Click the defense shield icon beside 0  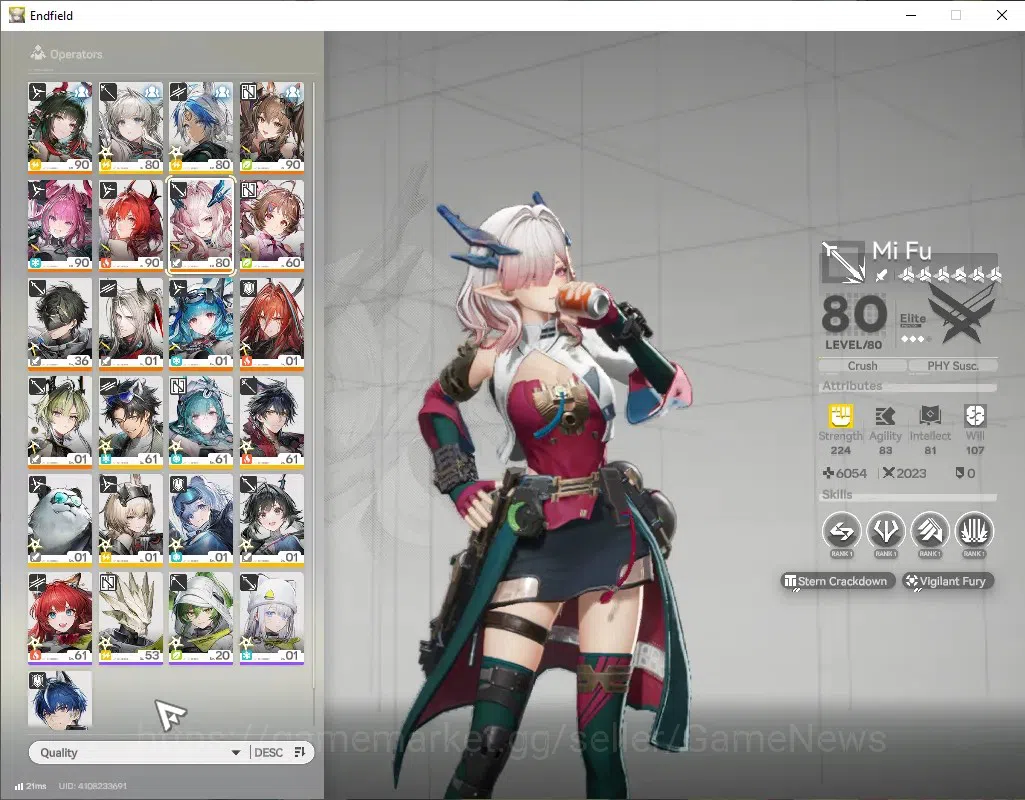(960, 473)
